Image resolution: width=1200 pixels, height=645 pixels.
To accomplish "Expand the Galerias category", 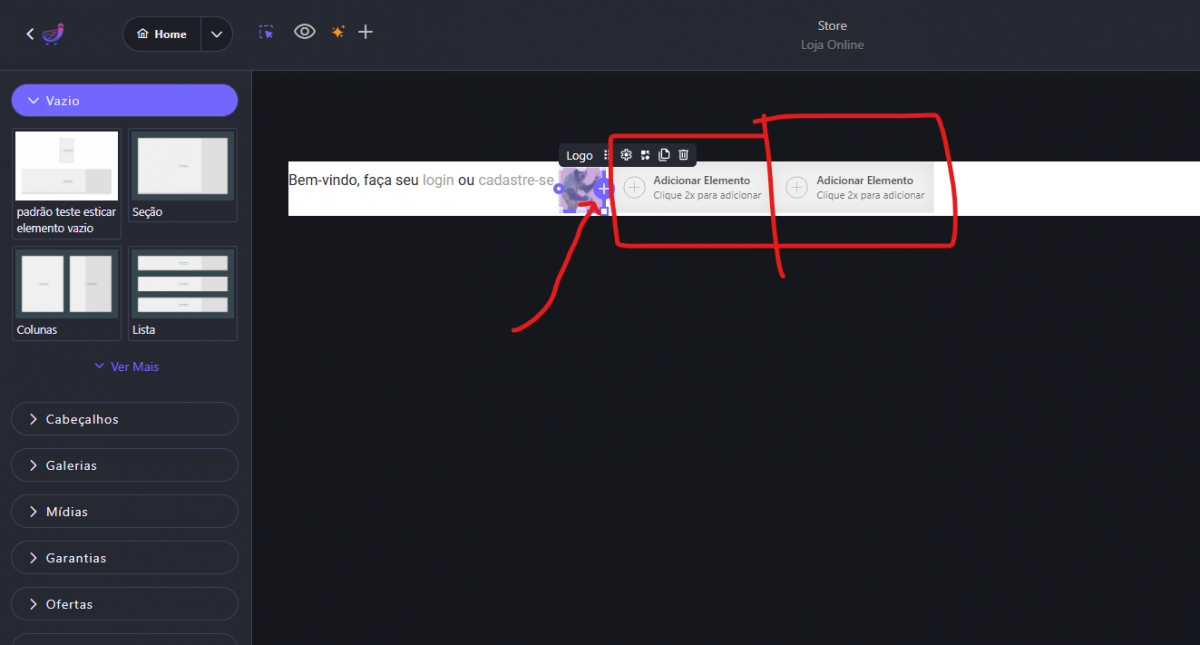I will [x=124, y=465].
